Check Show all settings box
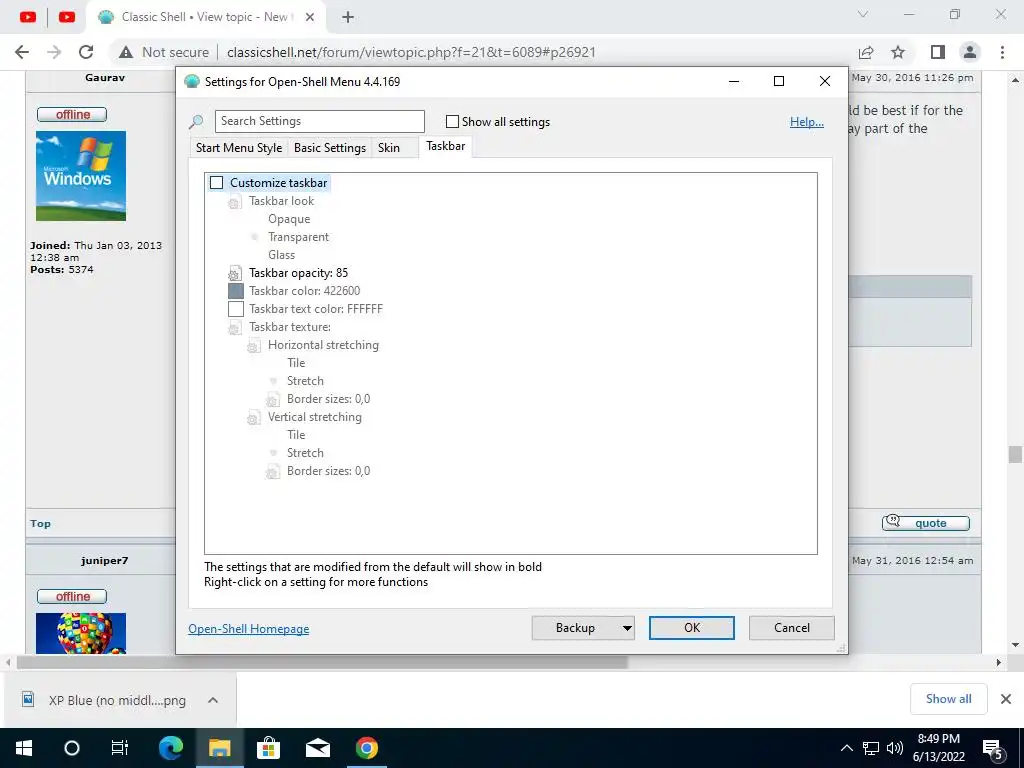 click(452, 121)
